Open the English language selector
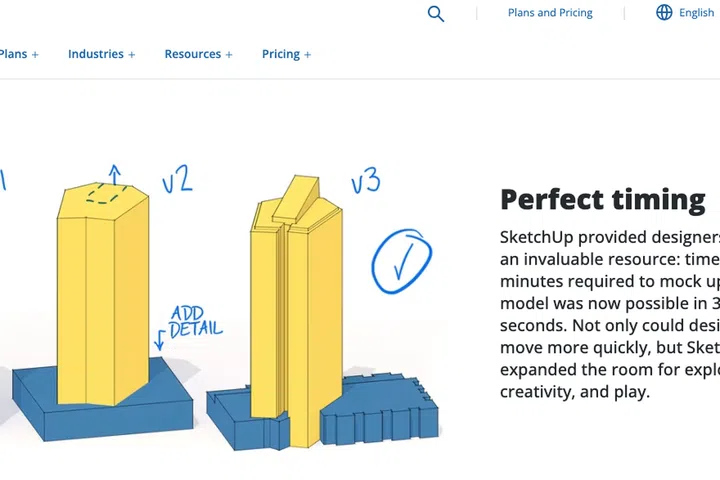 point(696,13)
